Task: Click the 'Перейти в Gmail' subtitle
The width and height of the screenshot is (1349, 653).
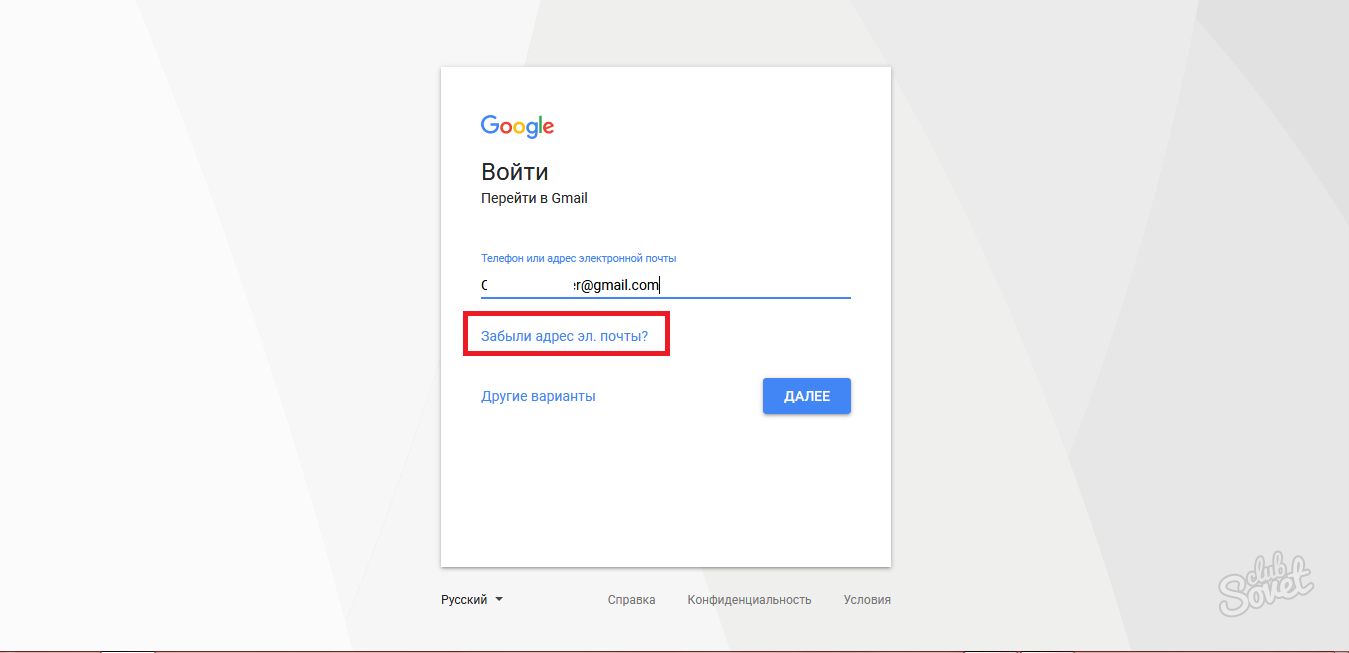Action: coord(534,198)
